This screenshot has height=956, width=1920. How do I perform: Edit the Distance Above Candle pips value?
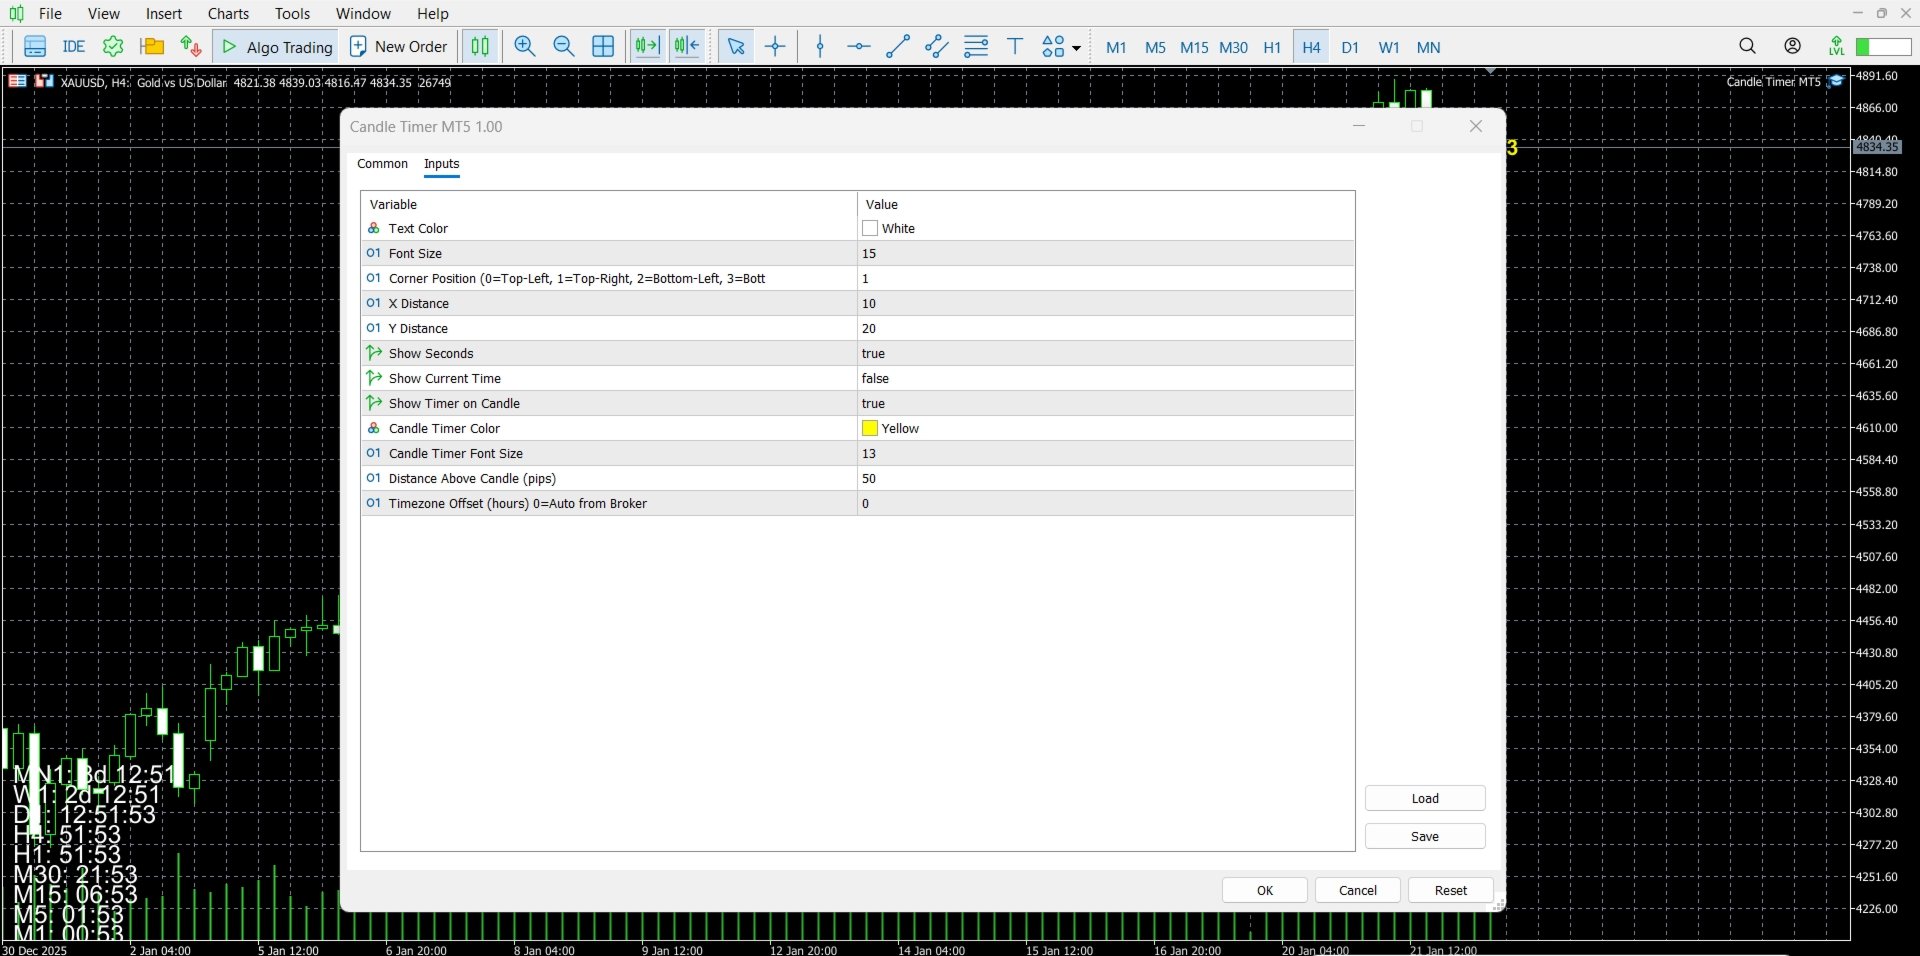[x=1106, y=478]
